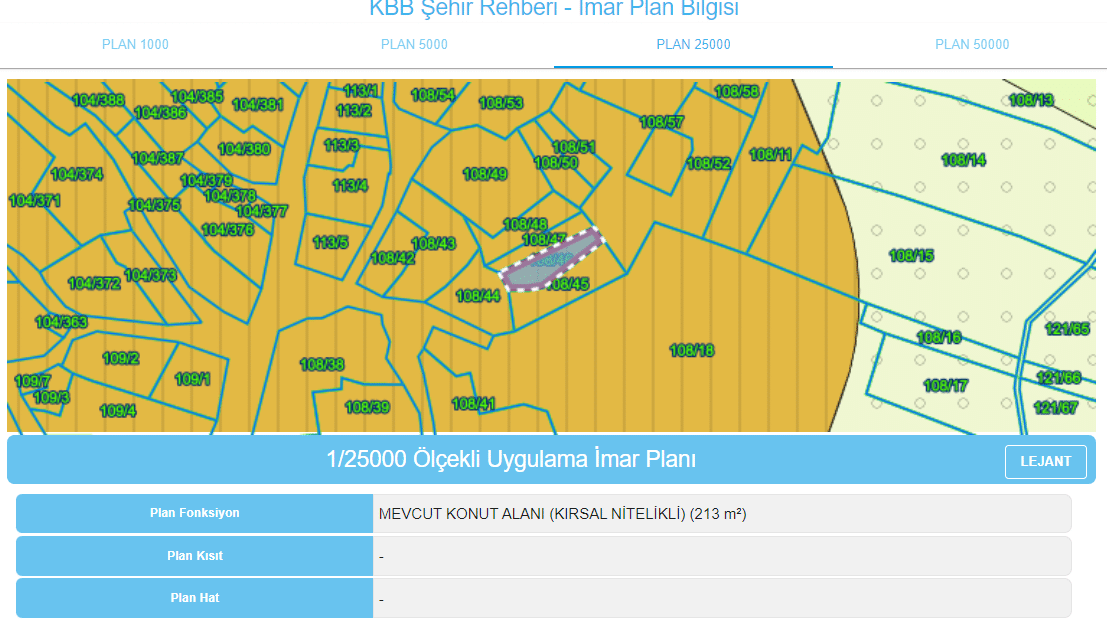Click parcel 108/15 on the map
The height and width of the screenshot is (636, 1107).
click(x=911, y=256)
